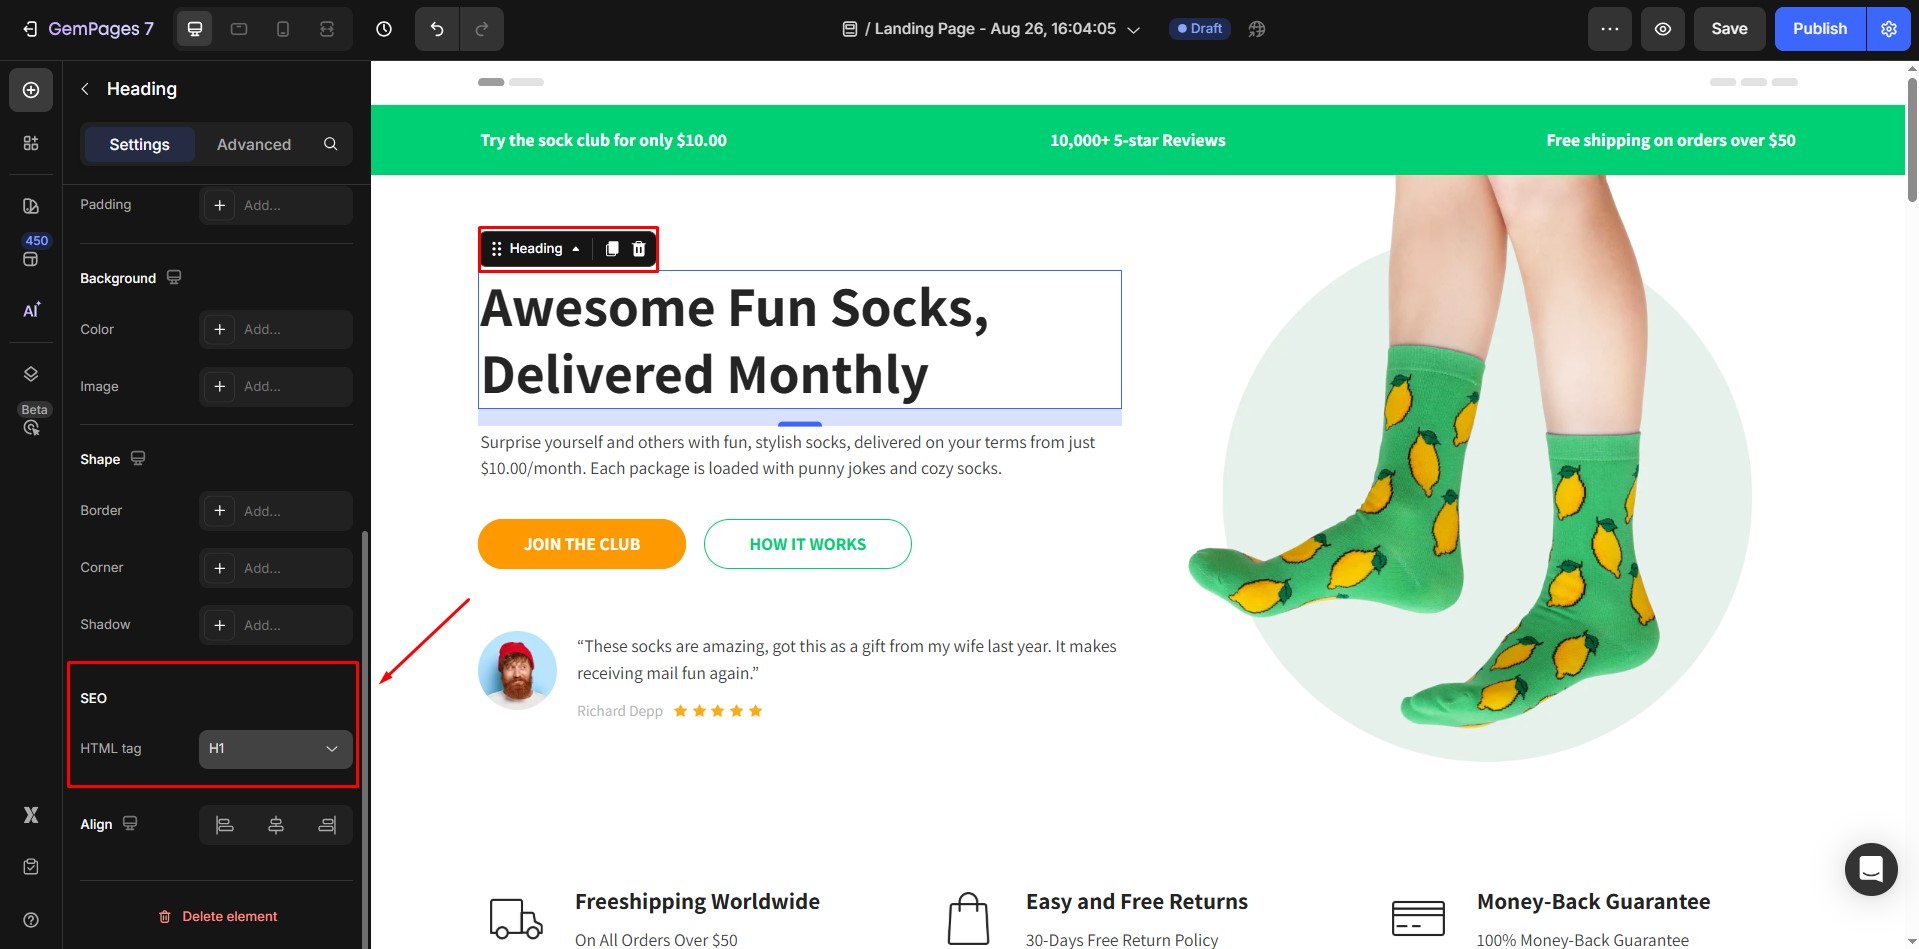Align the heading text right

(x=327, y=824)
